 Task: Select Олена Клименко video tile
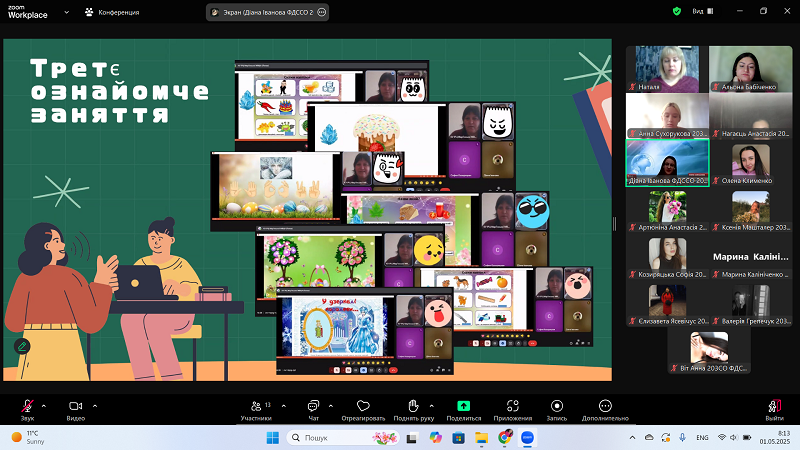(751, 163)
